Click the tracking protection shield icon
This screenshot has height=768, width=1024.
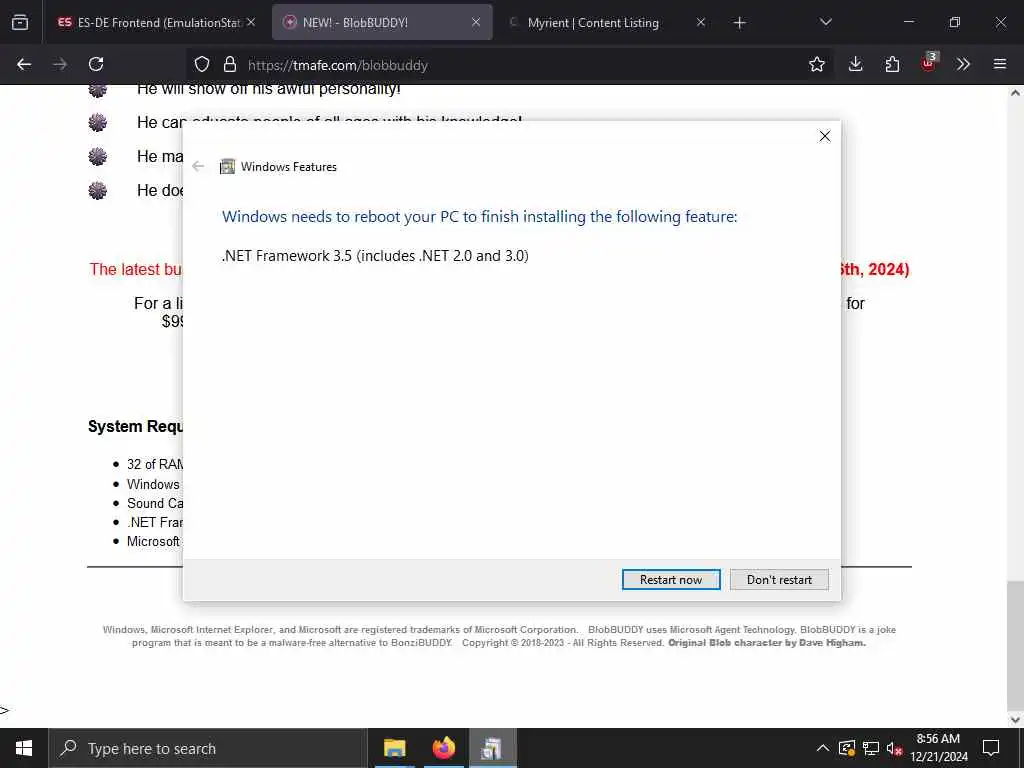202,64
